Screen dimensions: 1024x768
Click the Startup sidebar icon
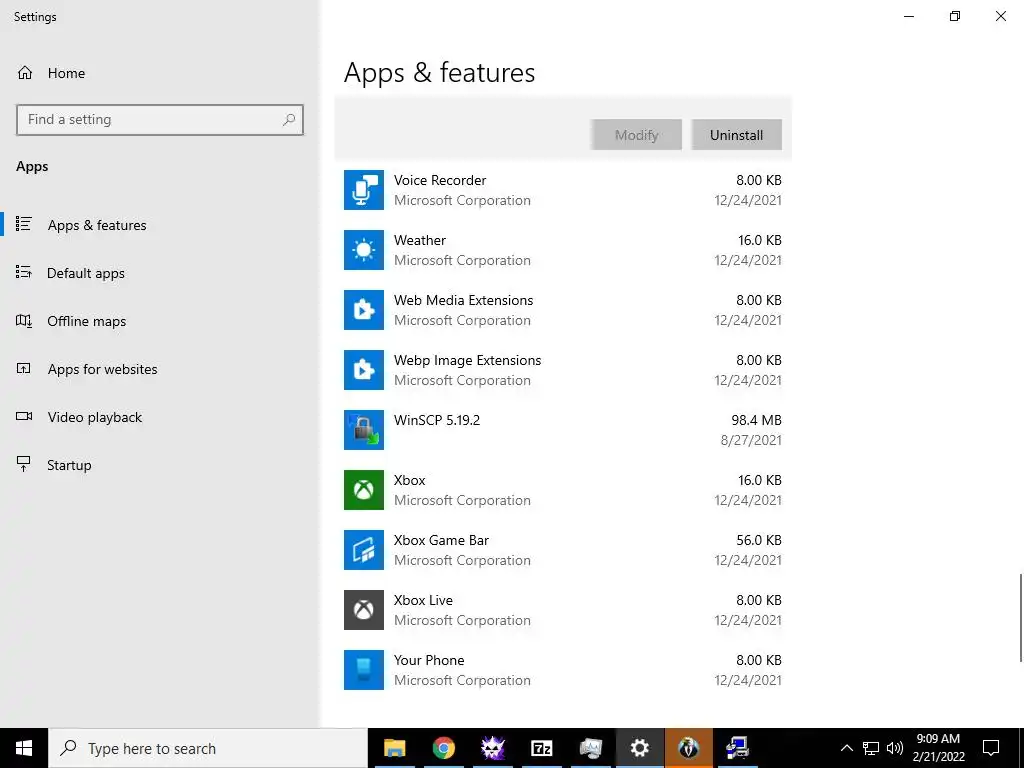(x=24, y=464)
